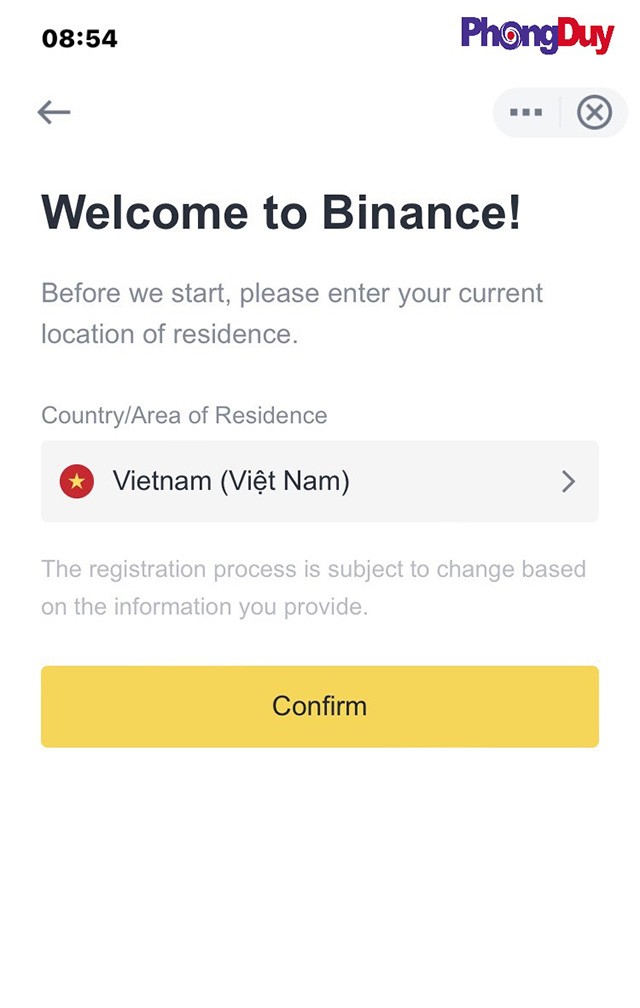Image resolution: width=640 pixels, height=1008 pixels.
Task: Tap the registration process disclaimer text
Action: coord(313,570)
